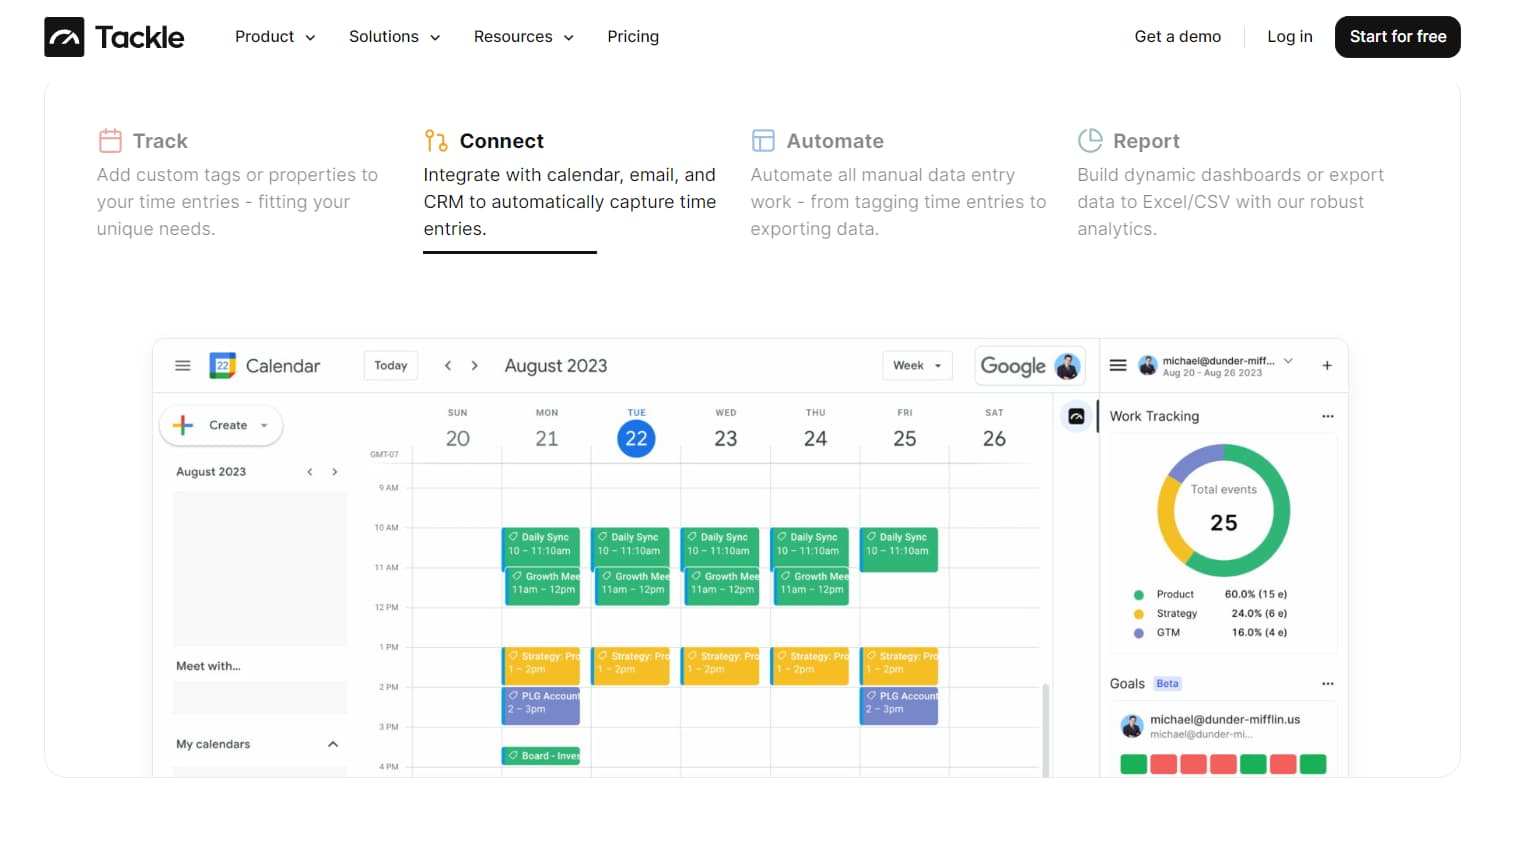Expand the Product navigation dropdown

point(274,36)
